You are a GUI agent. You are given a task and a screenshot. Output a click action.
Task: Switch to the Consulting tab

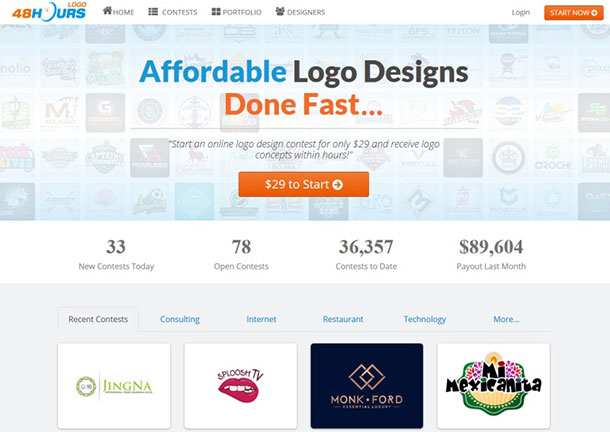[x=180, y=319]
